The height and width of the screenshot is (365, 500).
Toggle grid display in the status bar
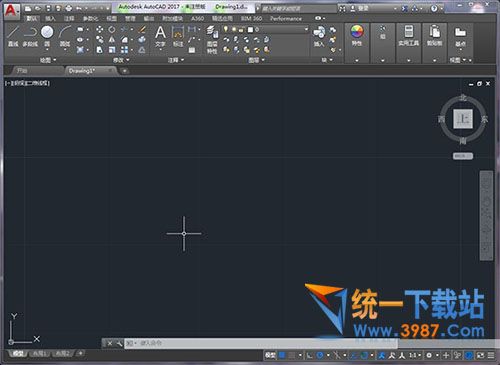[282, 355]
